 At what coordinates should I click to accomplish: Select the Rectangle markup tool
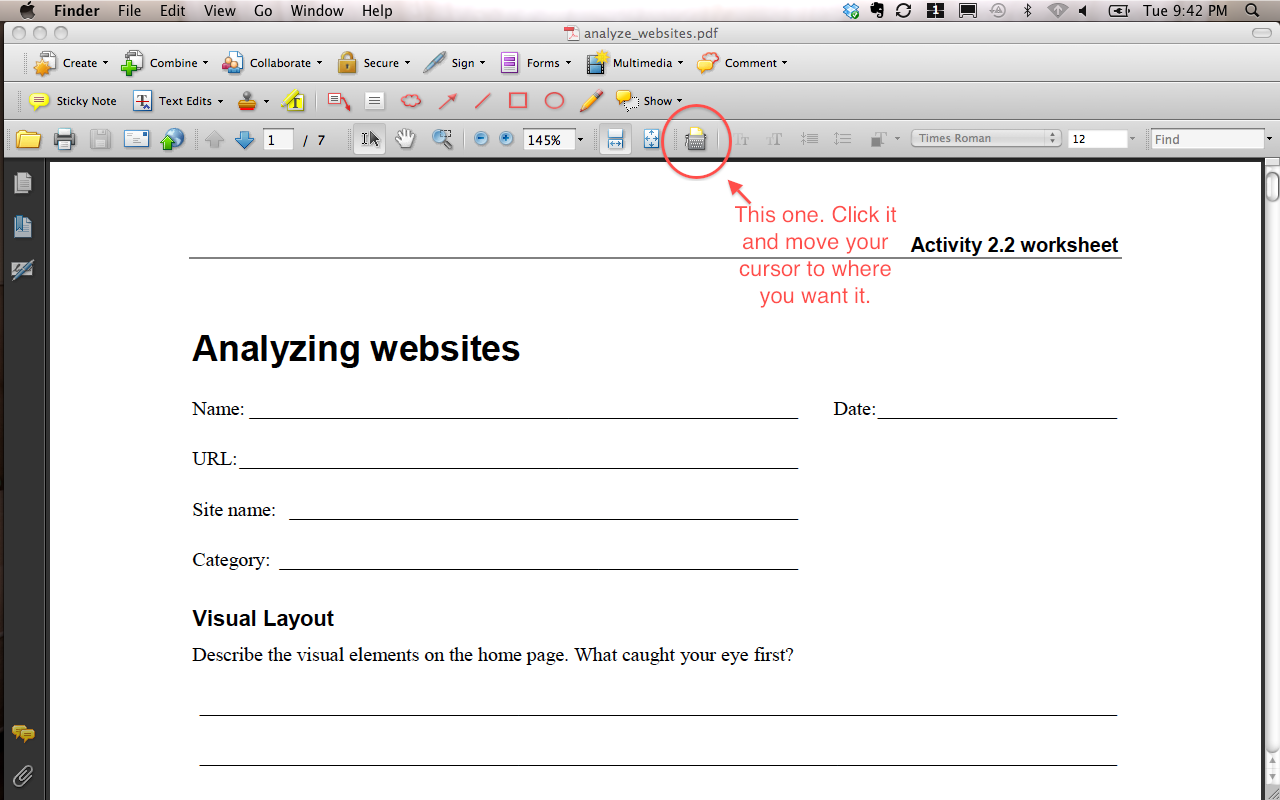point(518,101)
